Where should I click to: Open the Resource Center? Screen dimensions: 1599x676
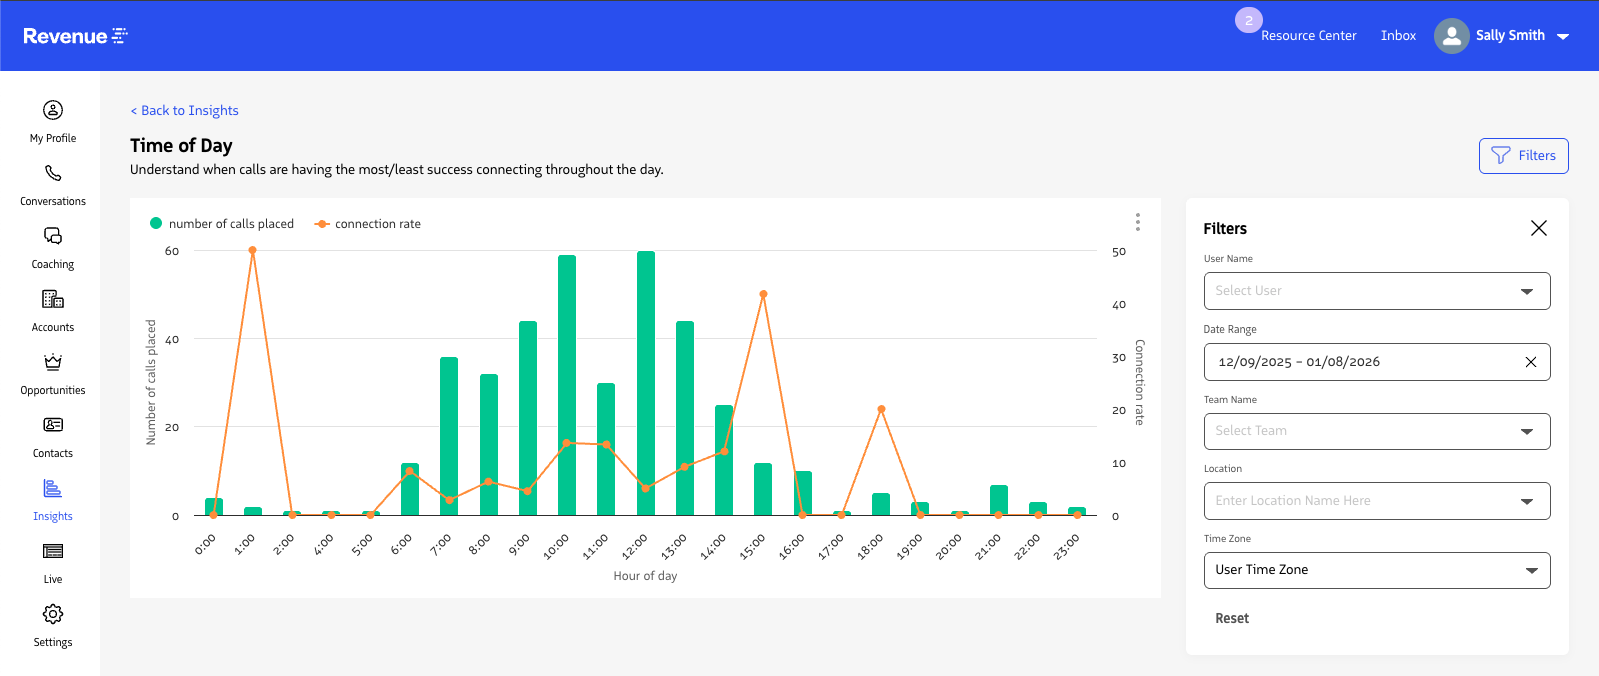coord(1308,36)
